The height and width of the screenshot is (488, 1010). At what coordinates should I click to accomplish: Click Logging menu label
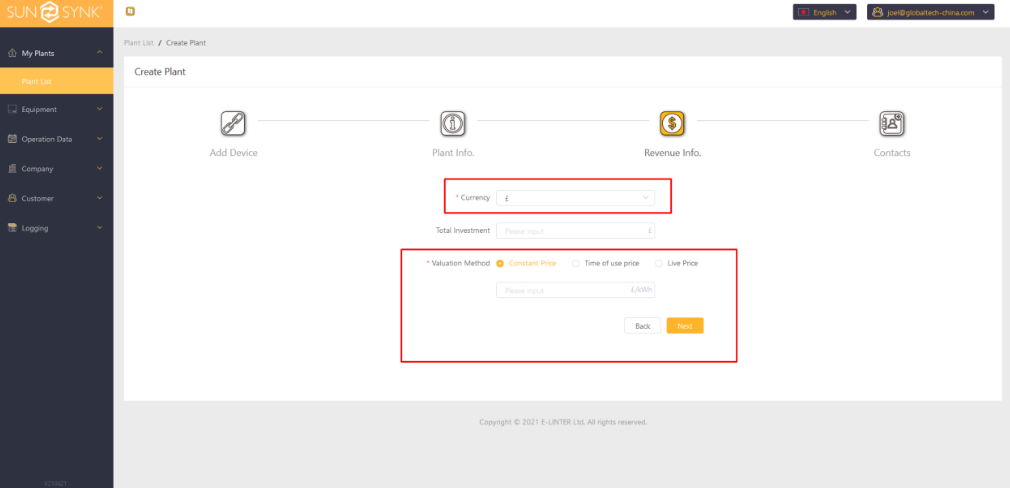pos(35,228)
